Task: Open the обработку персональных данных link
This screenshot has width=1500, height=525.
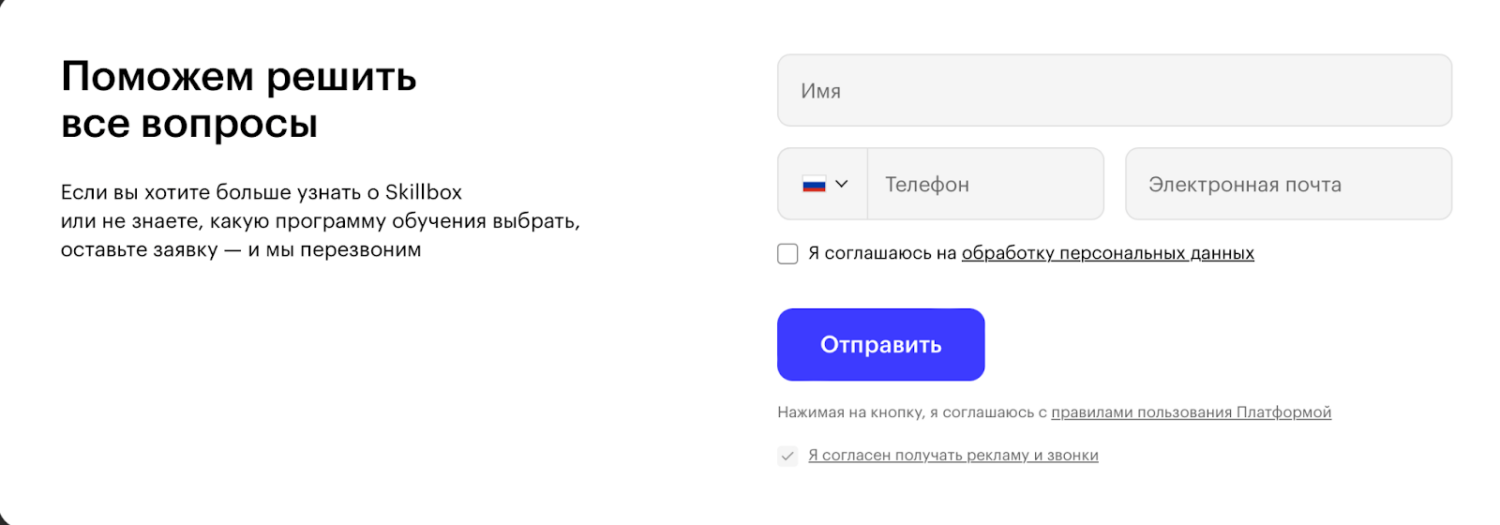Action: 1107,254
